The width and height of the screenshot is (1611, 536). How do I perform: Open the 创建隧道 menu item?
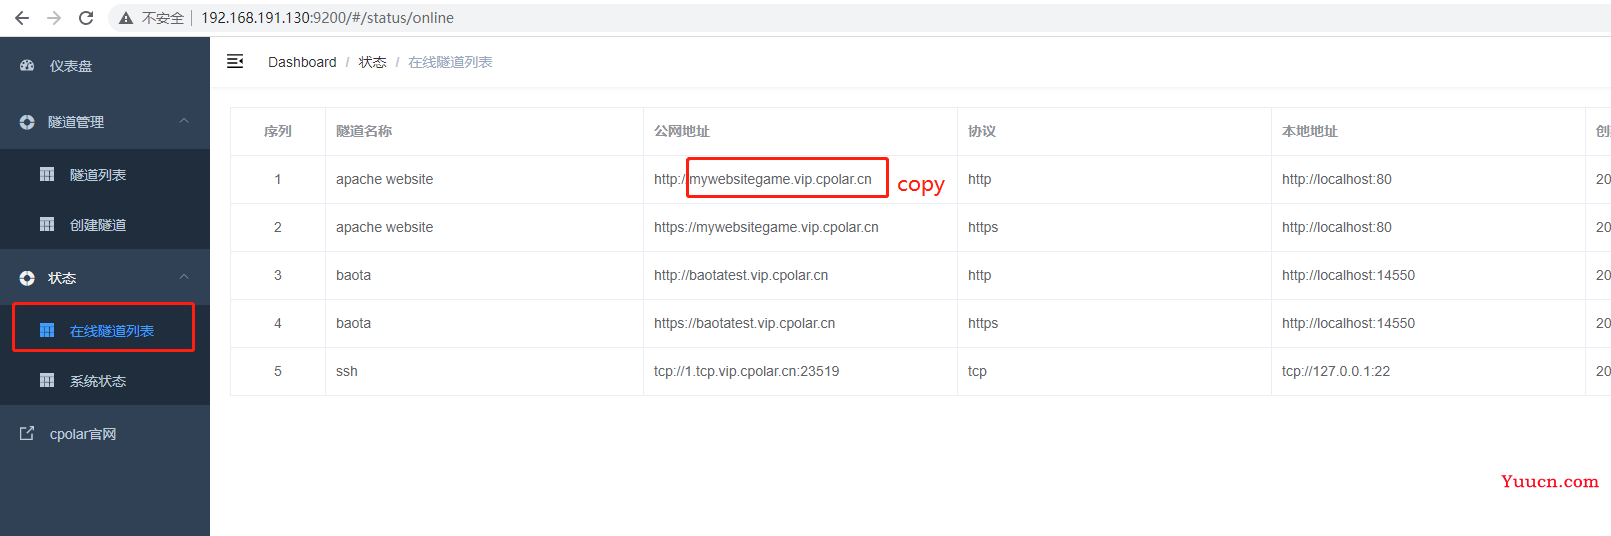click(105, 225)
